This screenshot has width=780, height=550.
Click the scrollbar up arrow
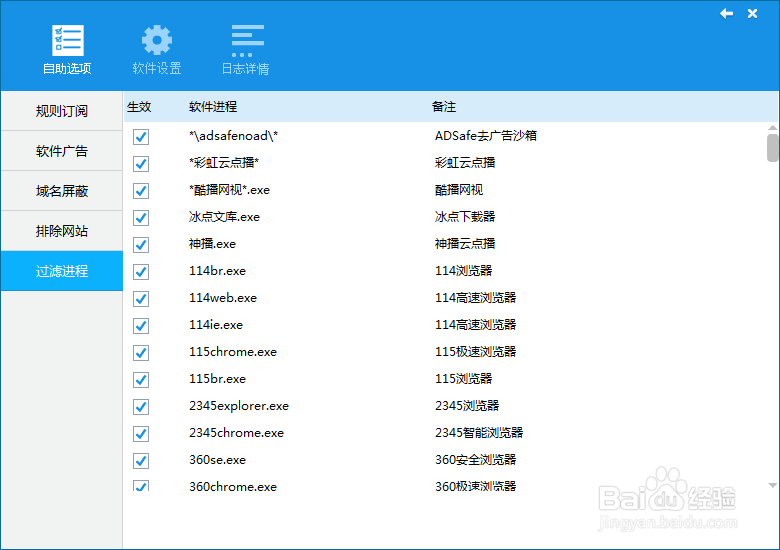click(773, 128)
